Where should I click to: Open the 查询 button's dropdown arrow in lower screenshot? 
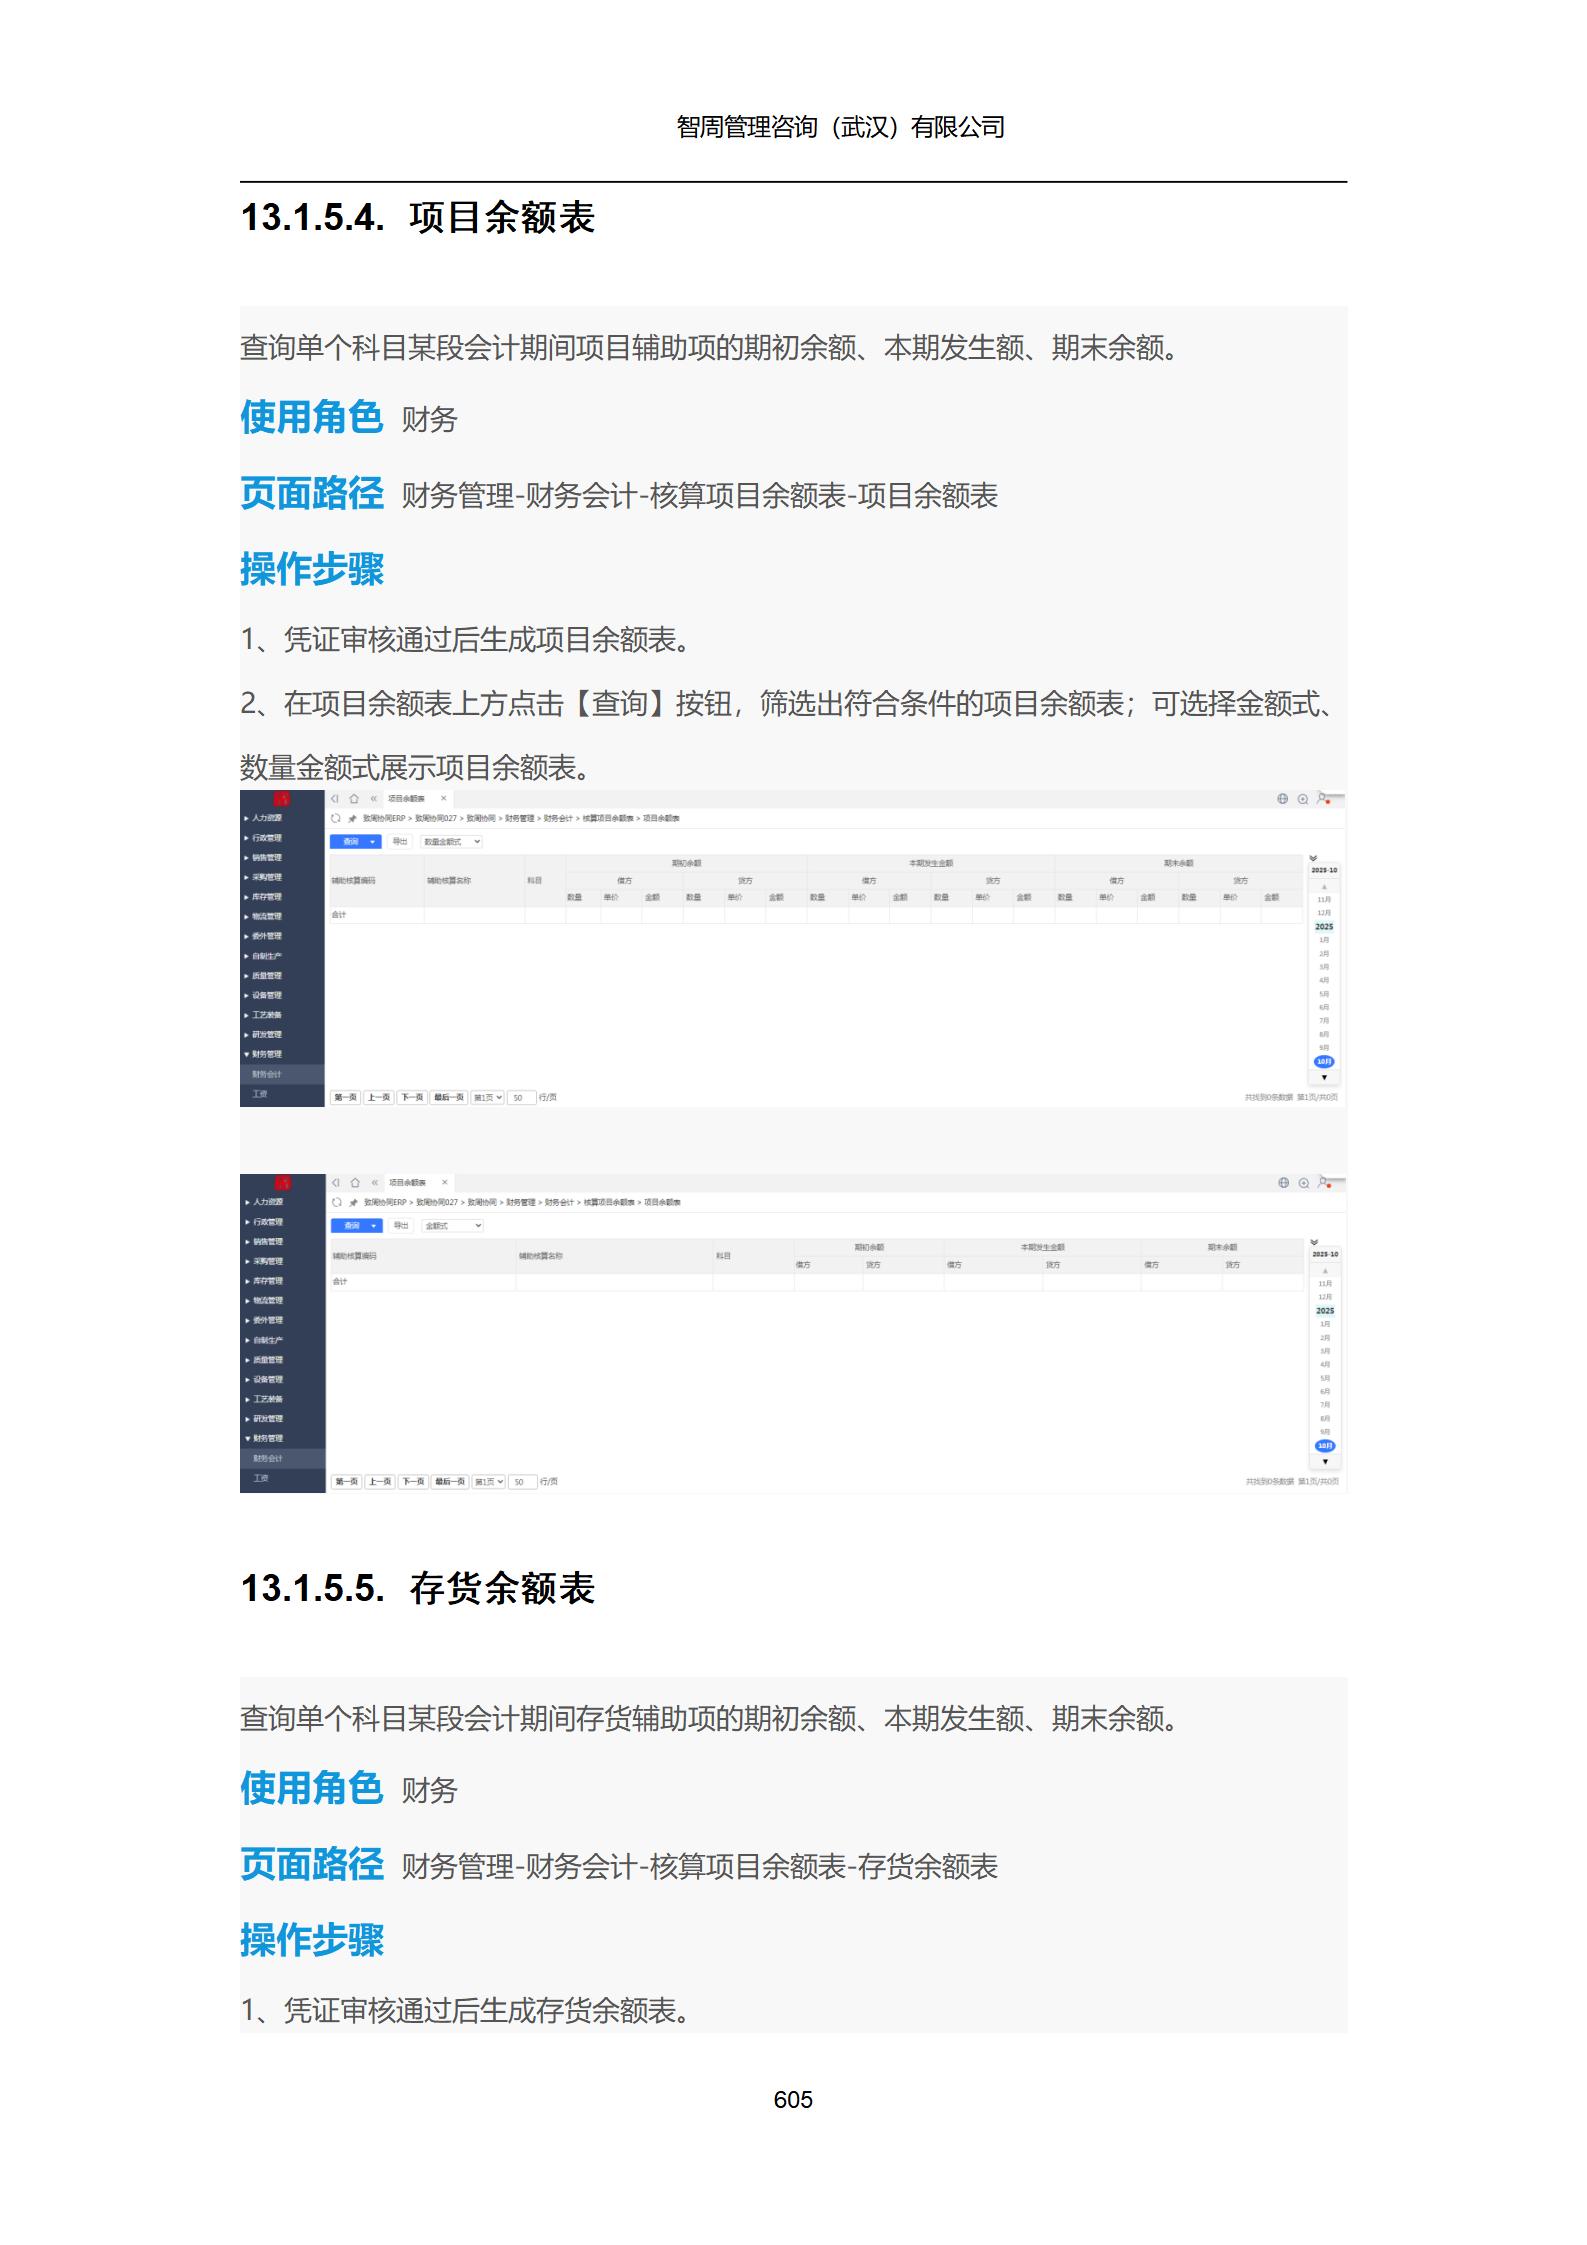coord(375,1226)
